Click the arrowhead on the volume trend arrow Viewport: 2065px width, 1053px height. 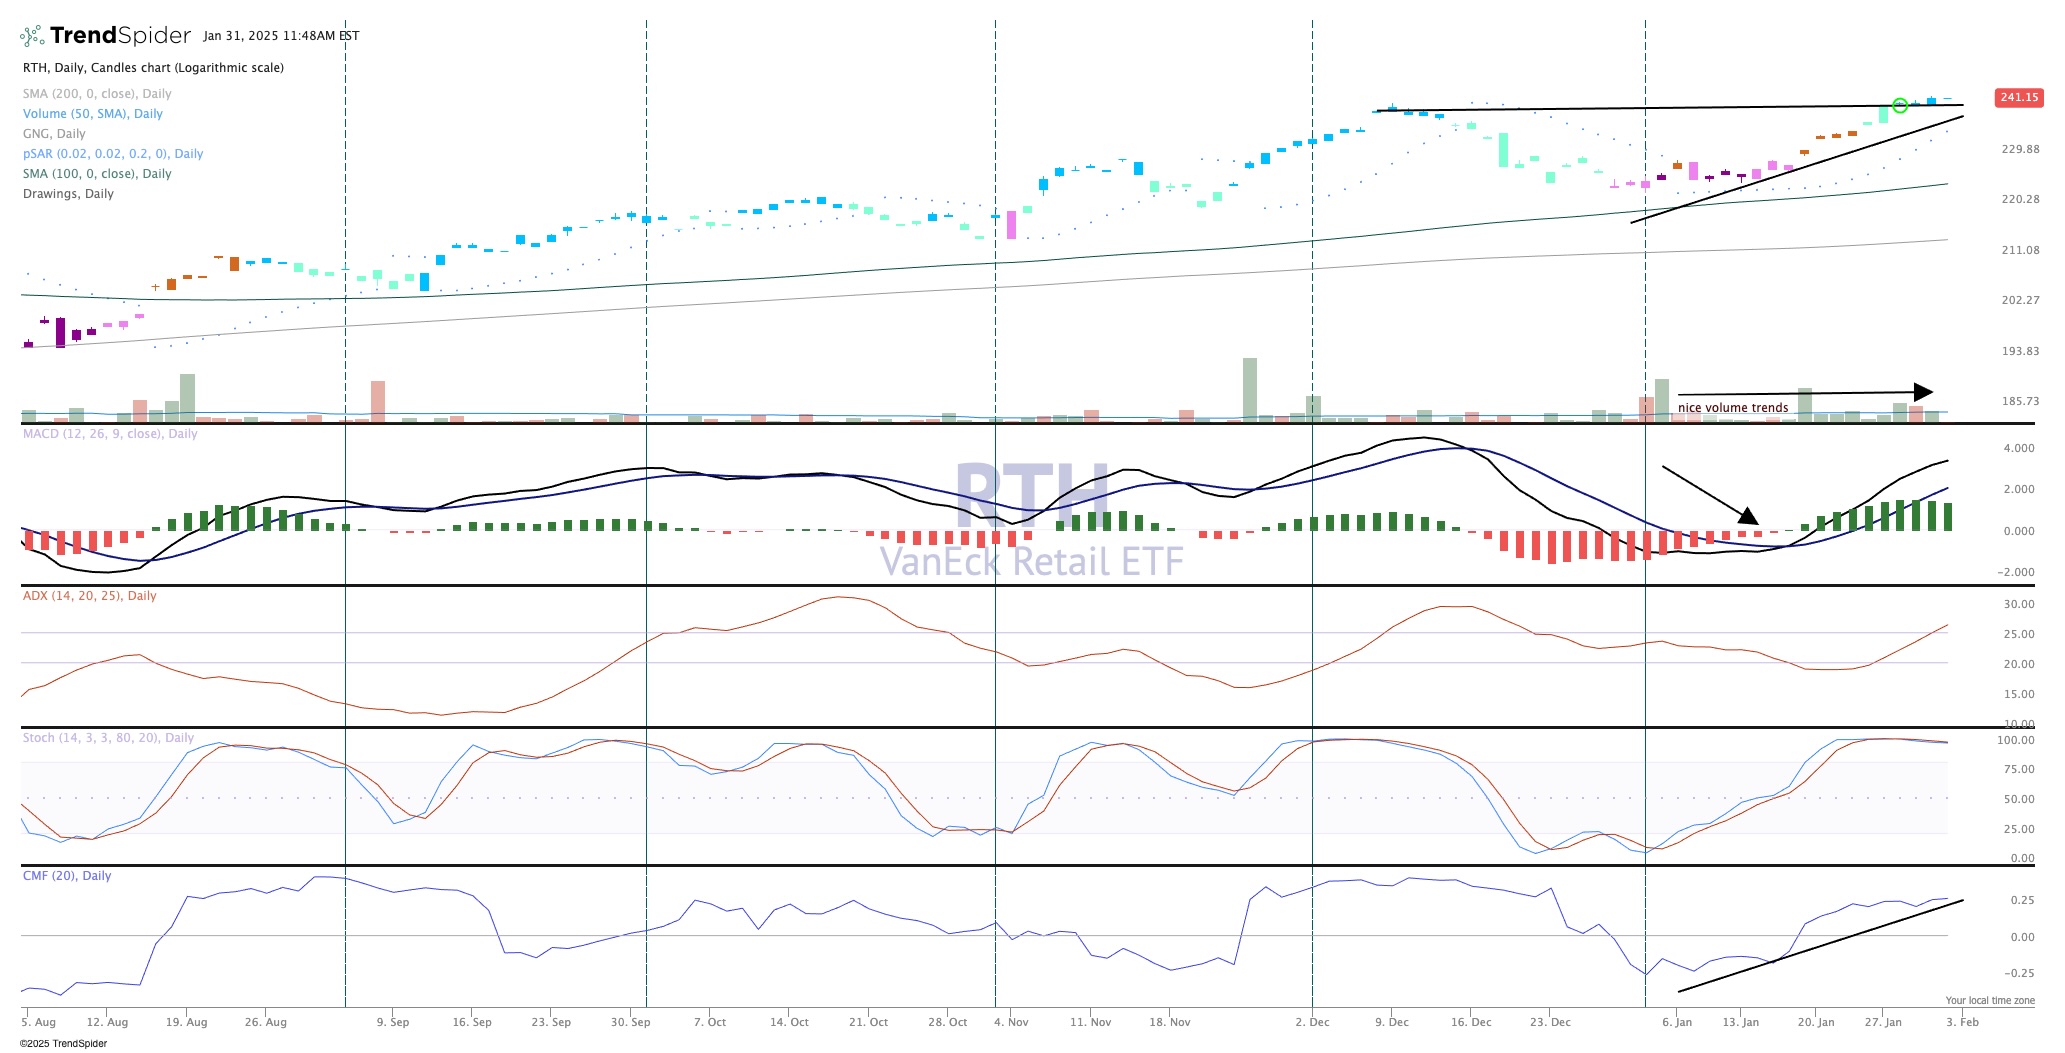[1923, 392]
